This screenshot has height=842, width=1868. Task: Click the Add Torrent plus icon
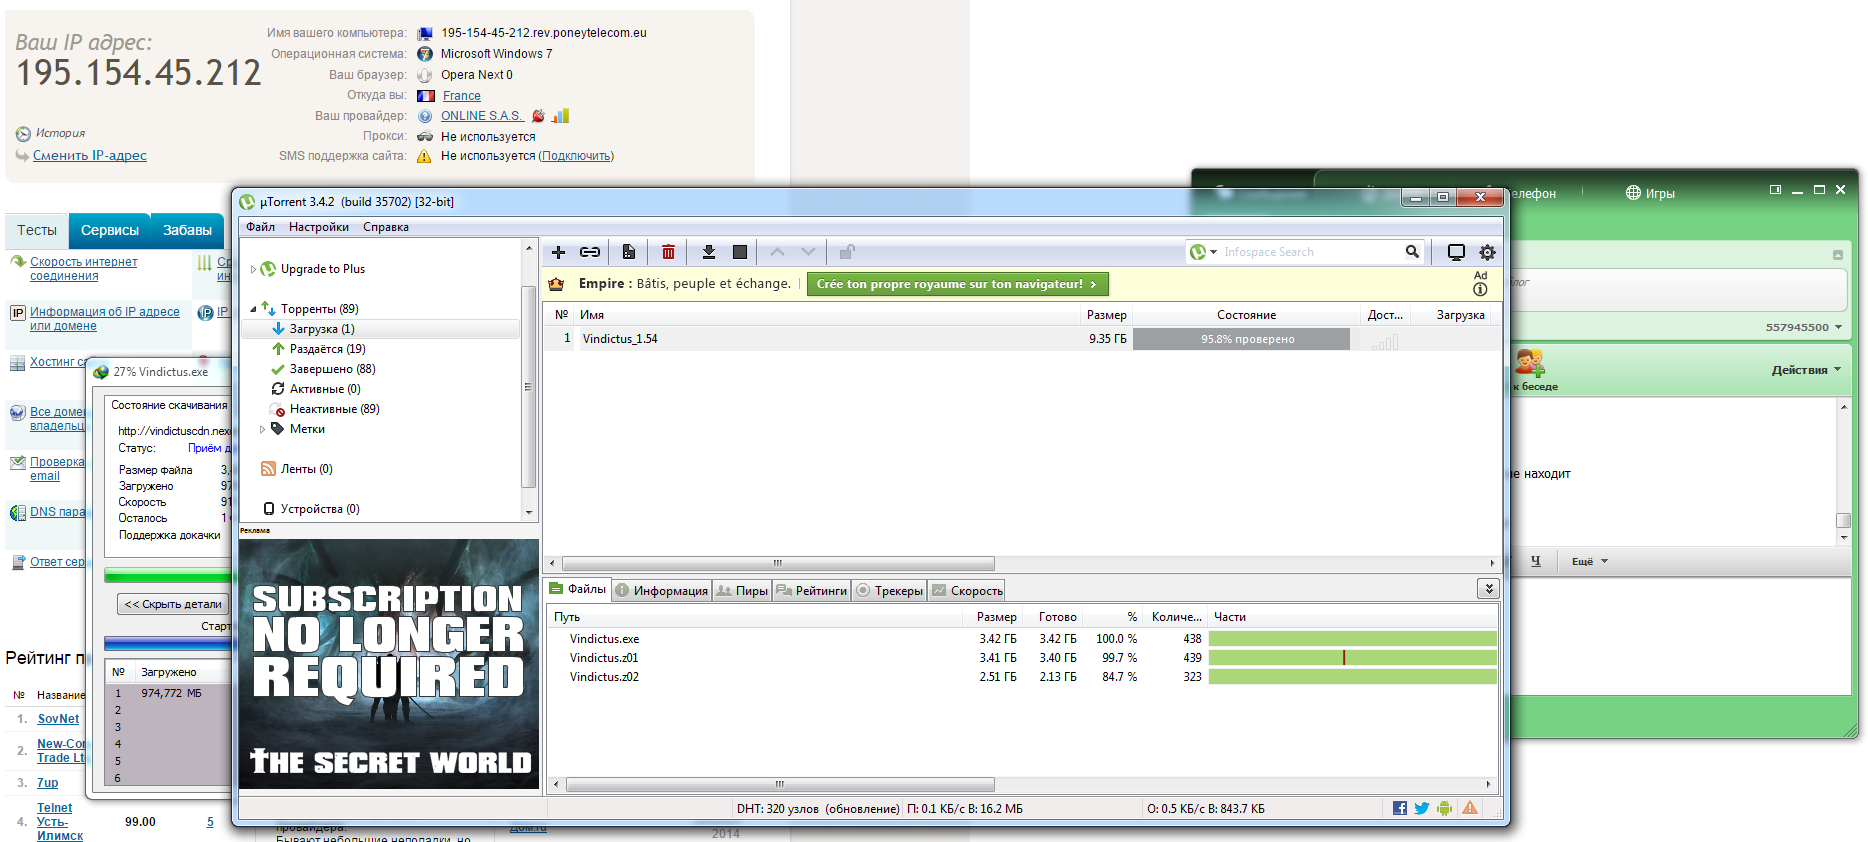coord(559,252)
